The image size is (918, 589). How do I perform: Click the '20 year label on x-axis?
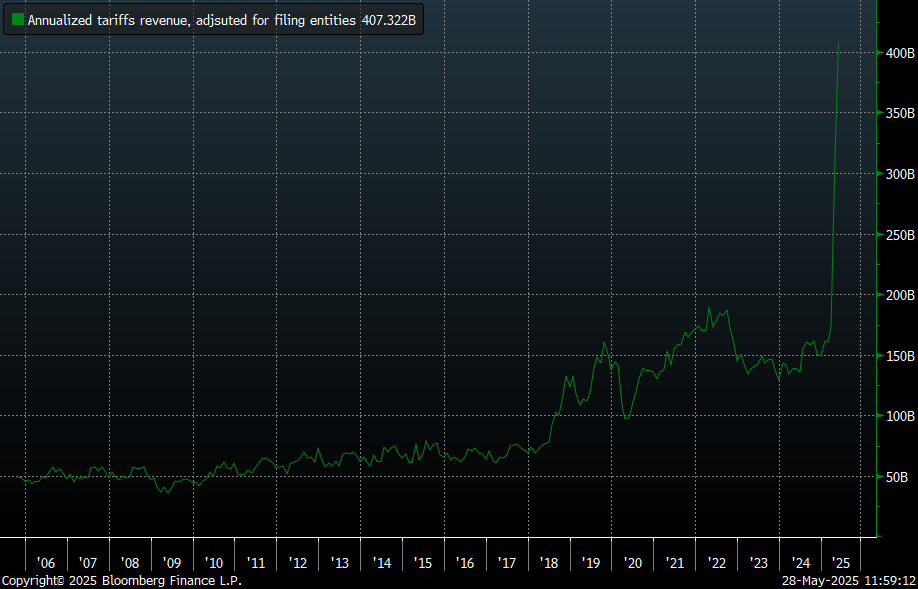coord(633,564)
